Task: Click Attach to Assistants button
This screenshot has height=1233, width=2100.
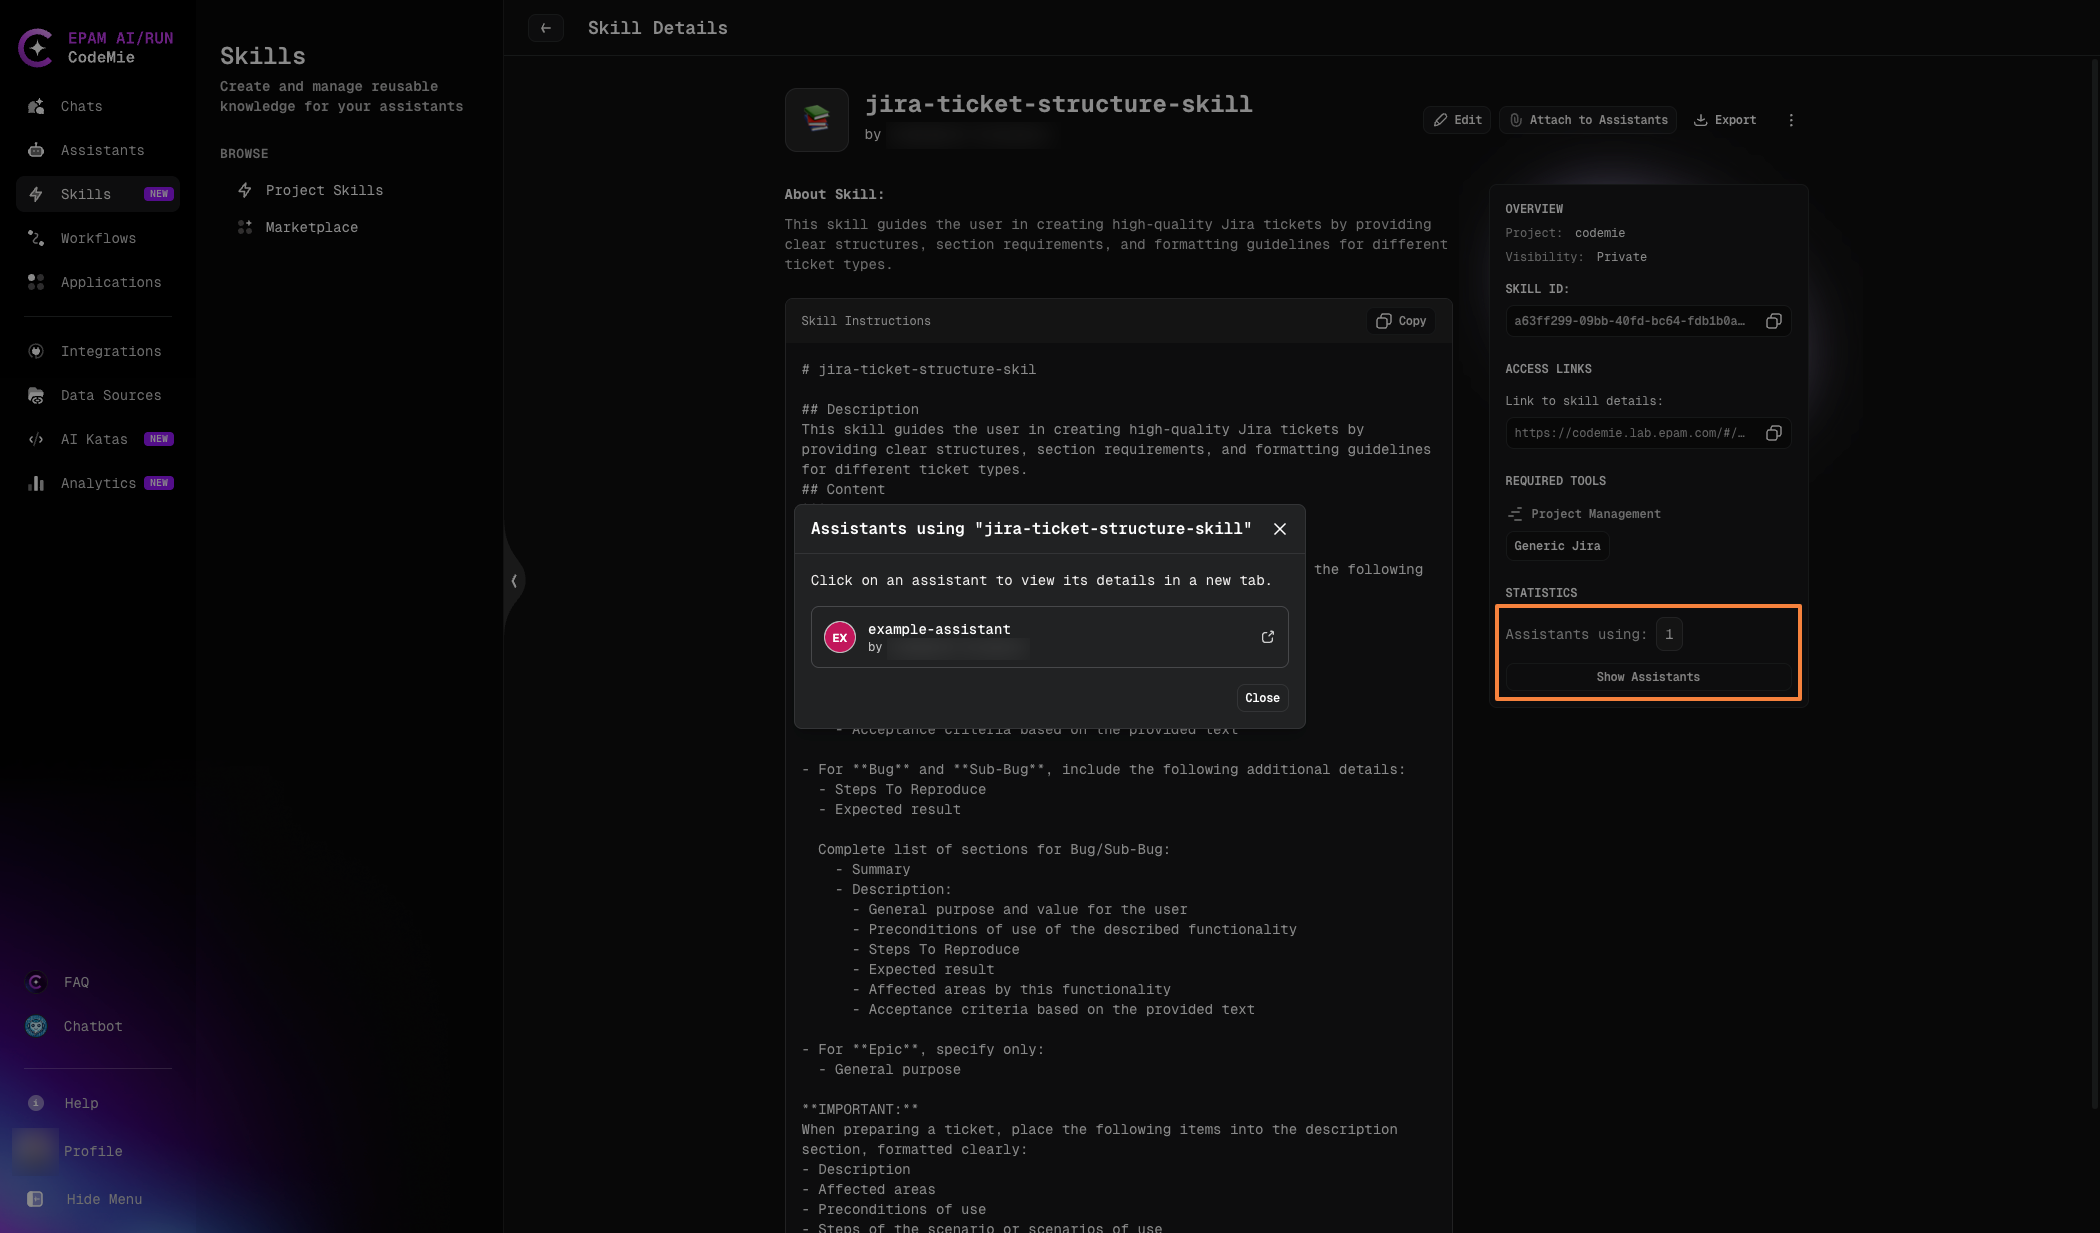Action: coord(1587,120)
